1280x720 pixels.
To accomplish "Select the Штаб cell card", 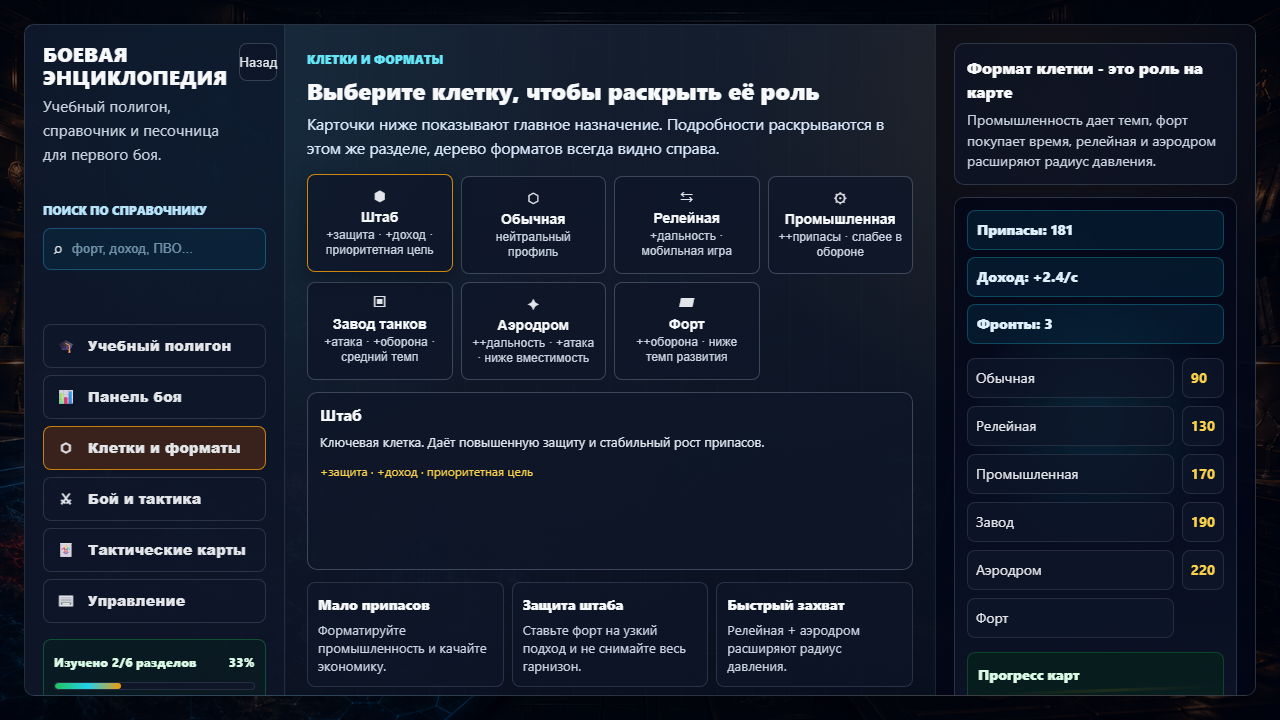I will (380, 223).
